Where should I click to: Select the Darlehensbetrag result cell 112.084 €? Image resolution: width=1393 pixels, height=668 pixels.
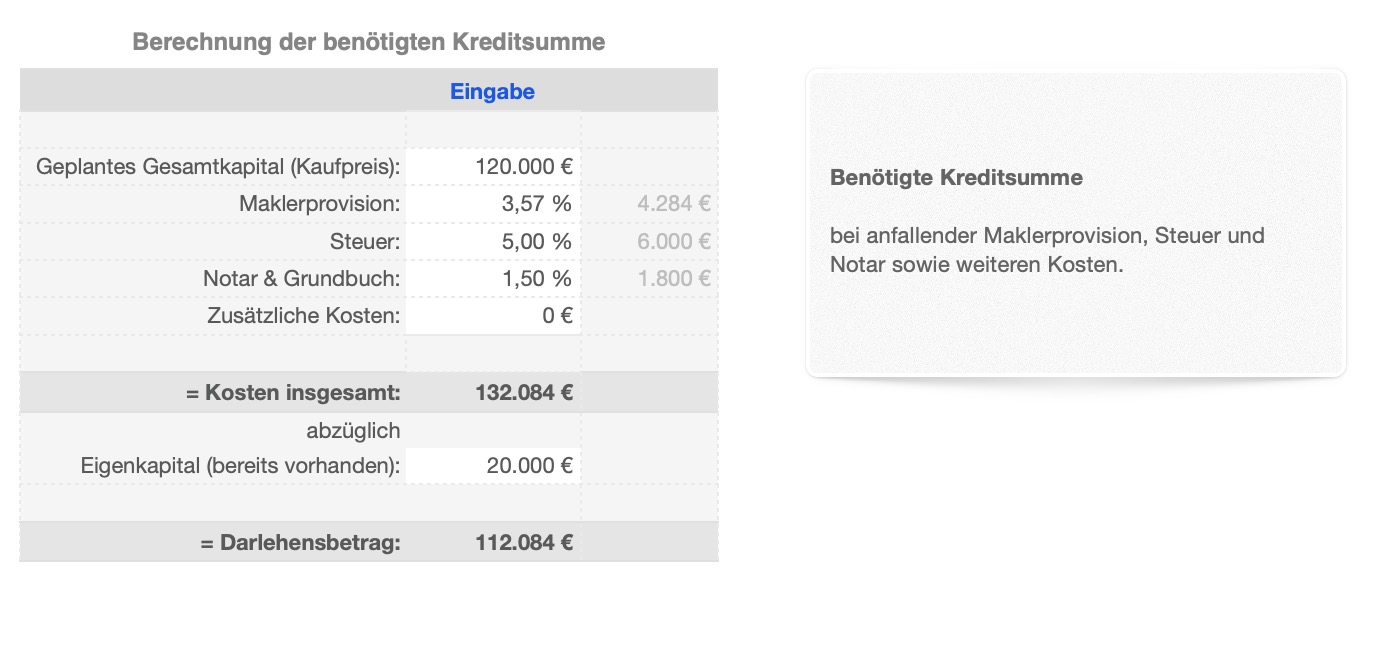tap(494, 543)
